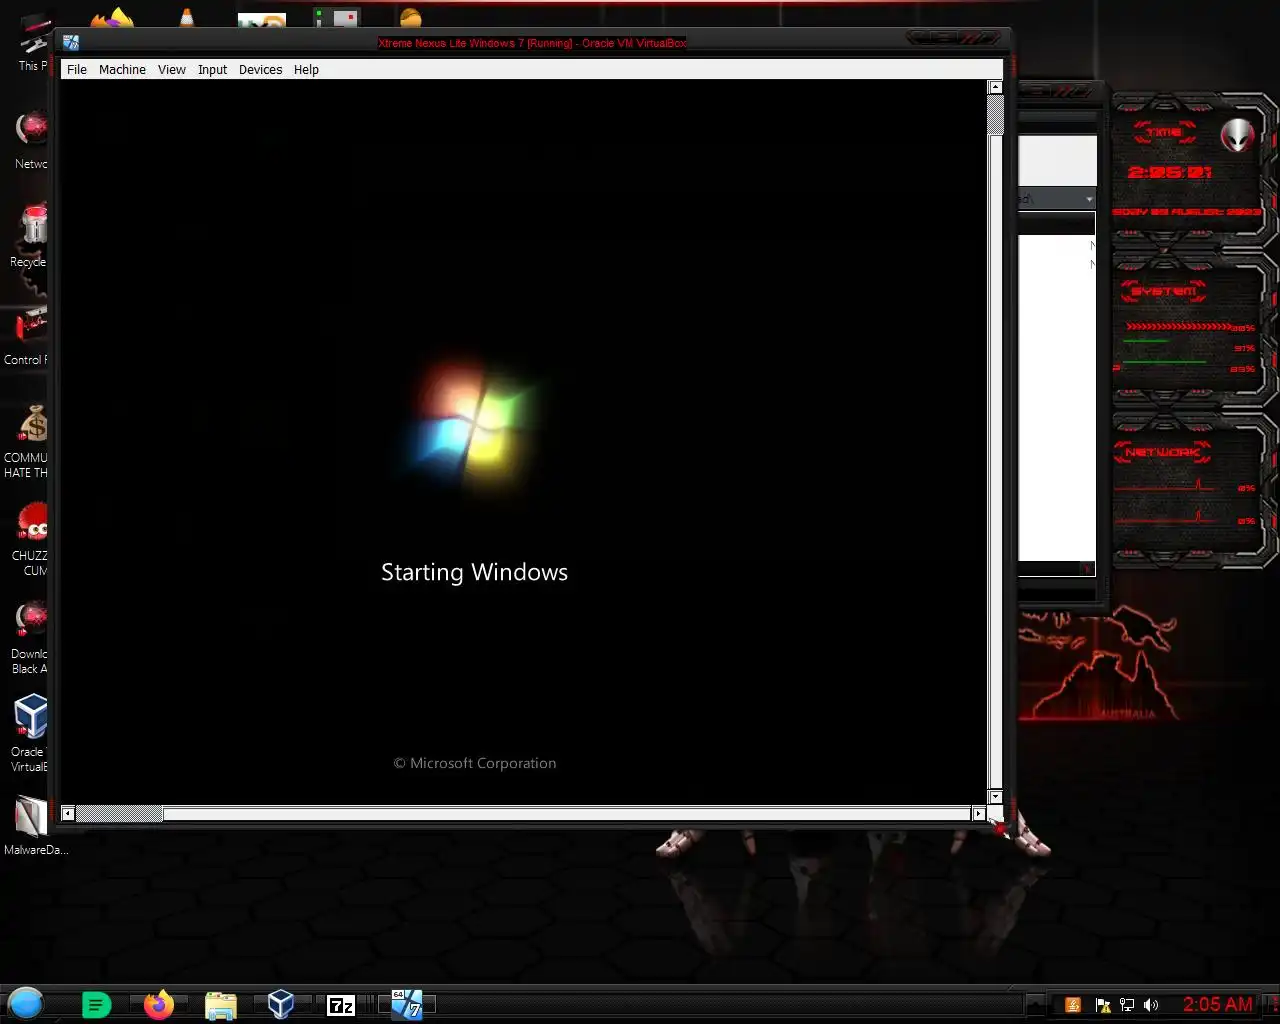Open the dropdown arrow in the background window
Screen dimensions: 1280x1024
pos(1089,199)
